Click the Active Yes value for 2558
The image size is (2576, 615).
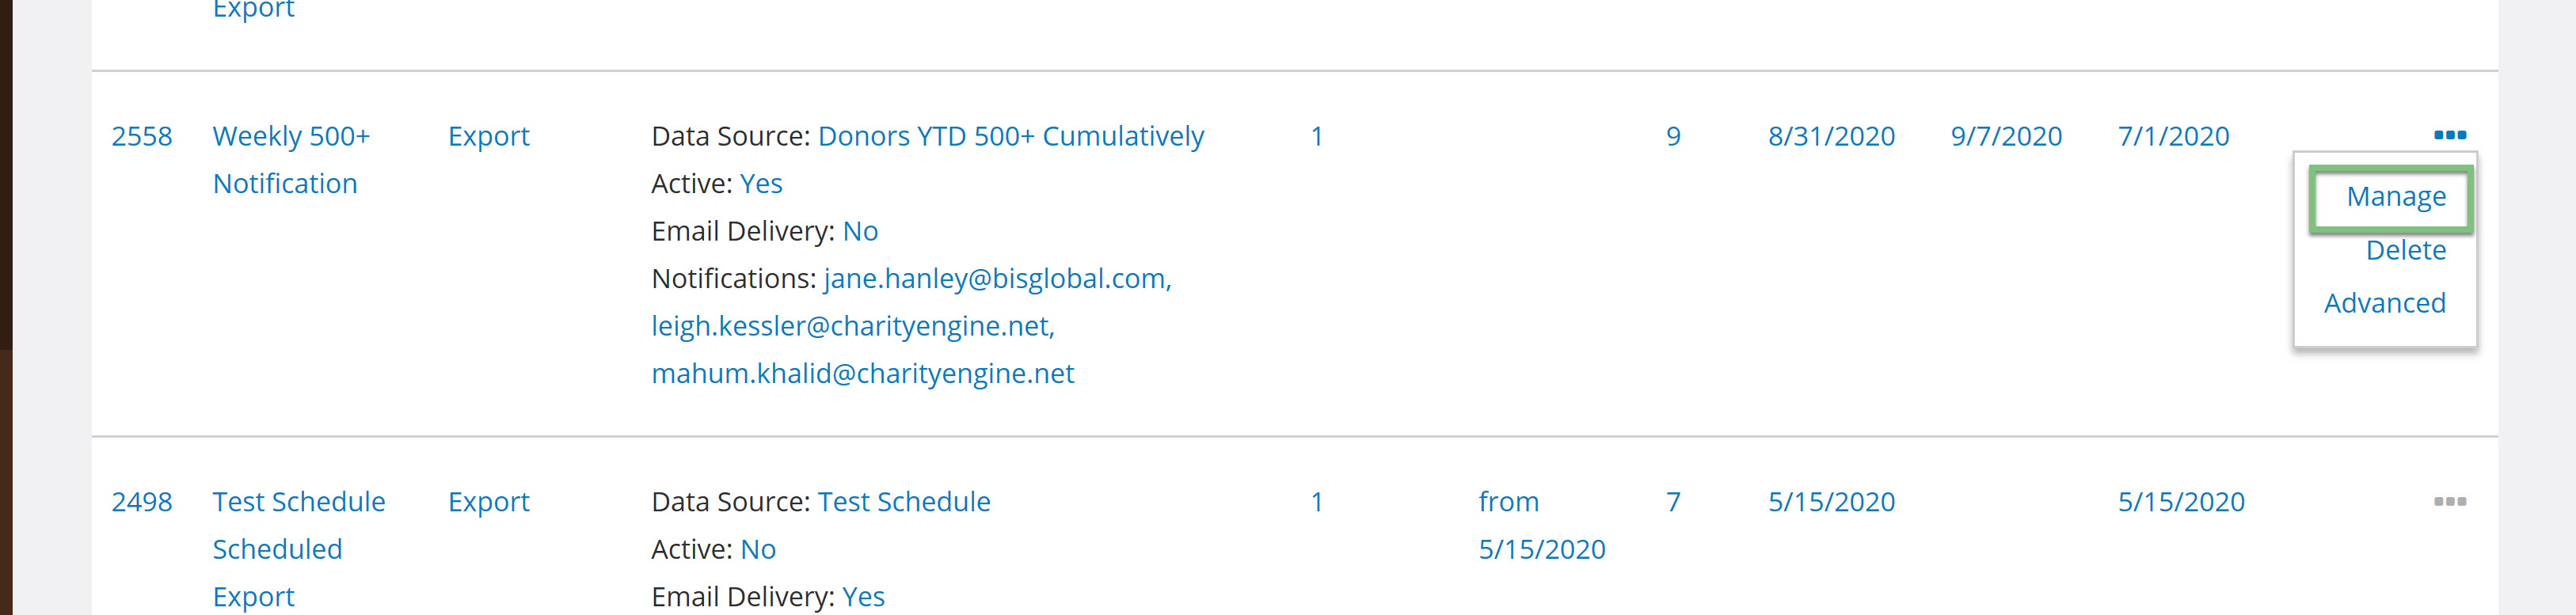[x=760, y=184]
